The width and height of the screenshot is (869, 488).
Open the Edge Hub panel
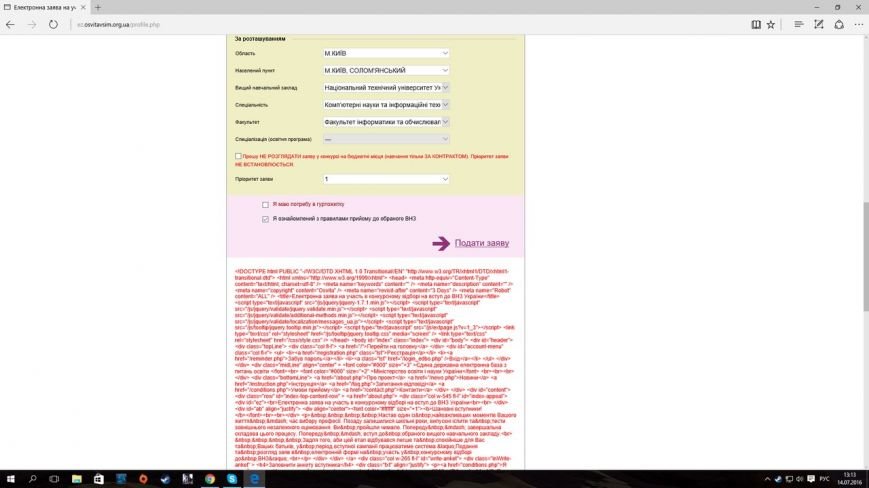(x=799, y=24)
